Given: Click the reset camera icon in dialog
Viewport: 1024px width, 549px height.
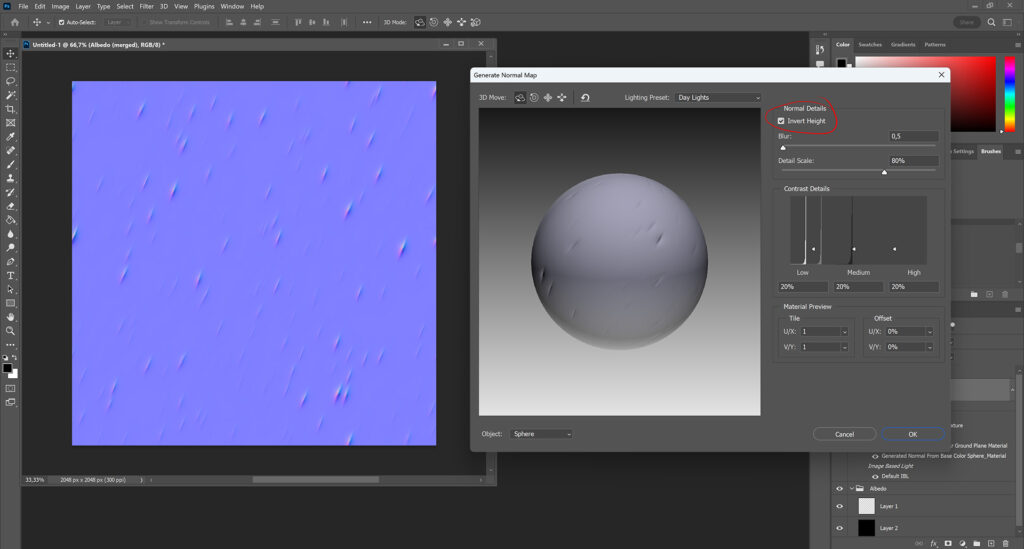Looking at the screenshot, I should point(585,97).
